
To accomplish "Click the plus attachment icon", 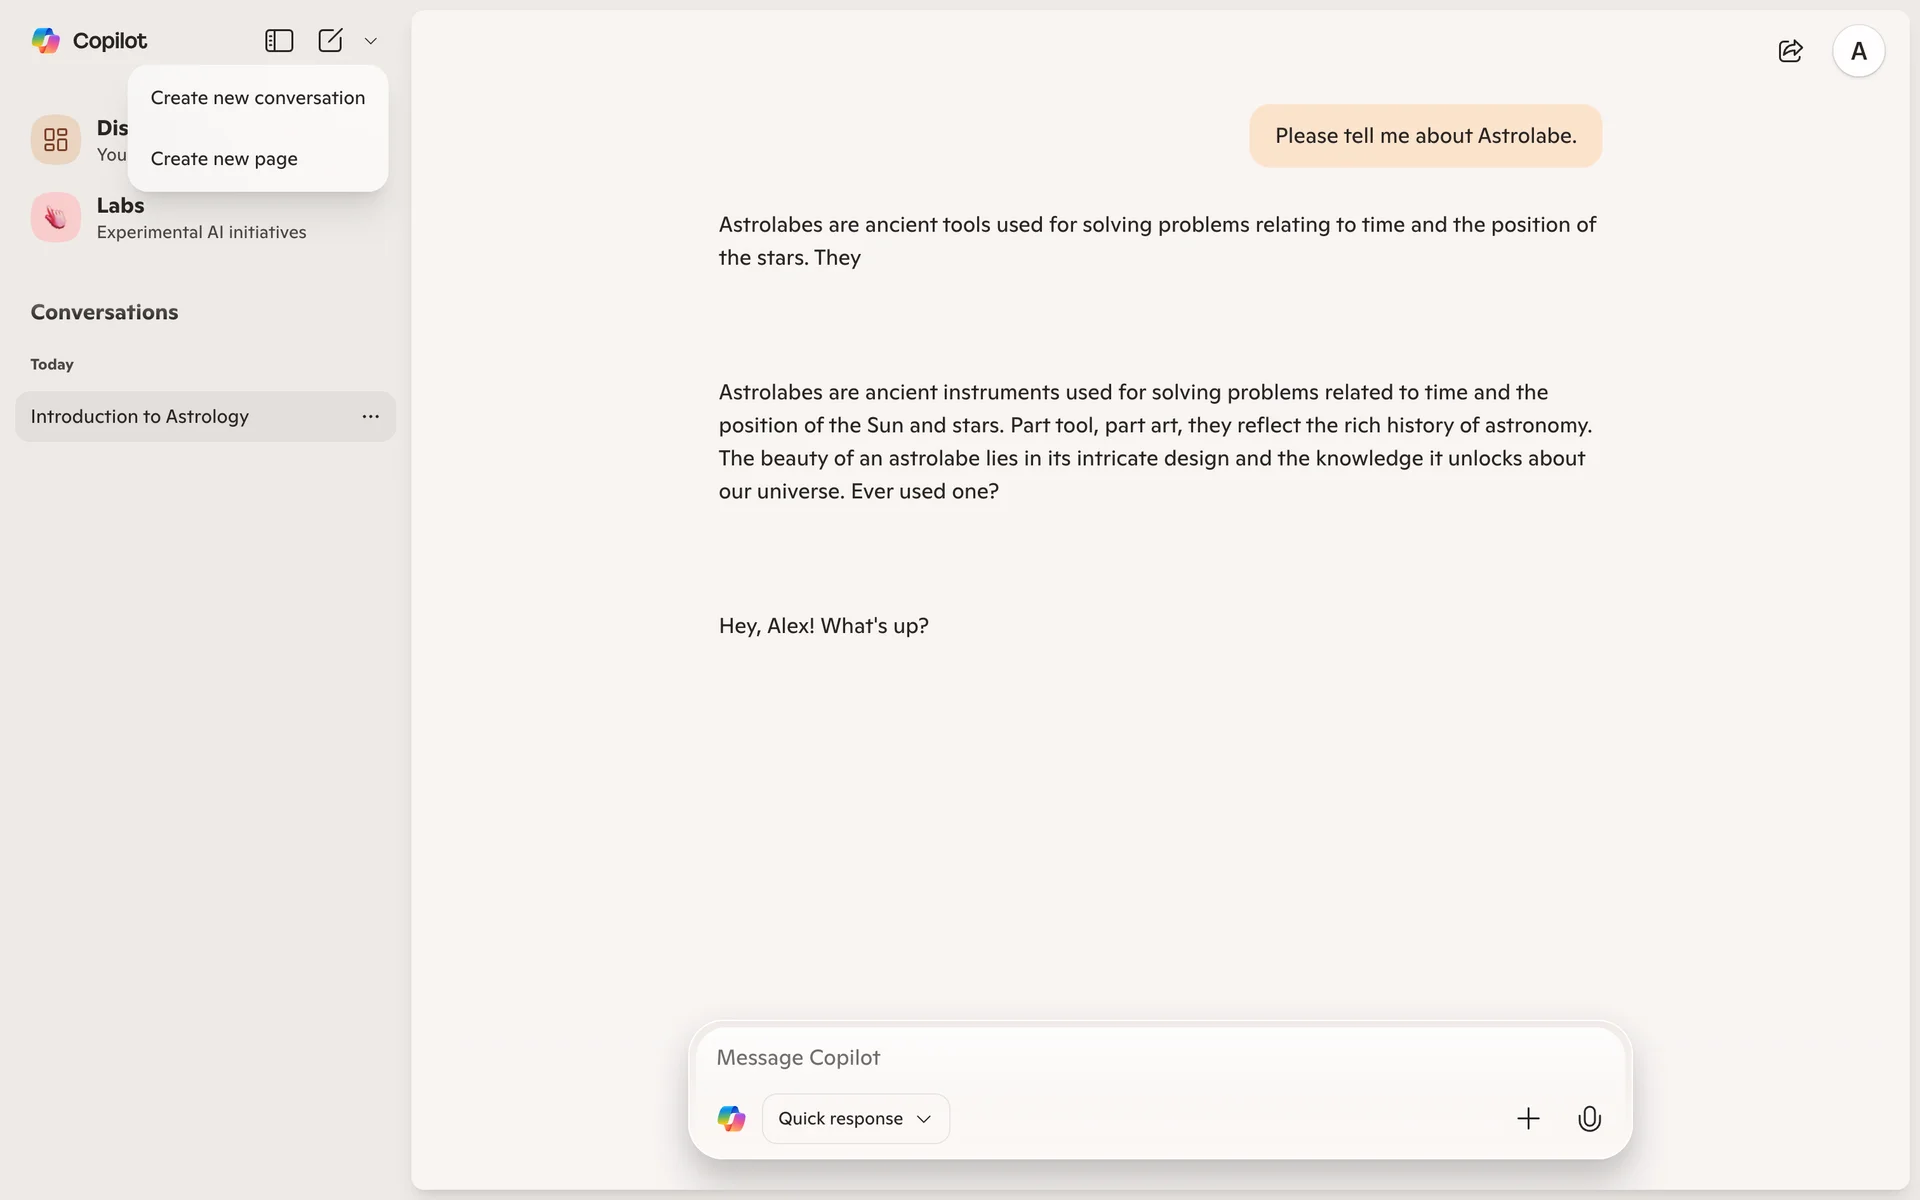I will 1528,1118.
